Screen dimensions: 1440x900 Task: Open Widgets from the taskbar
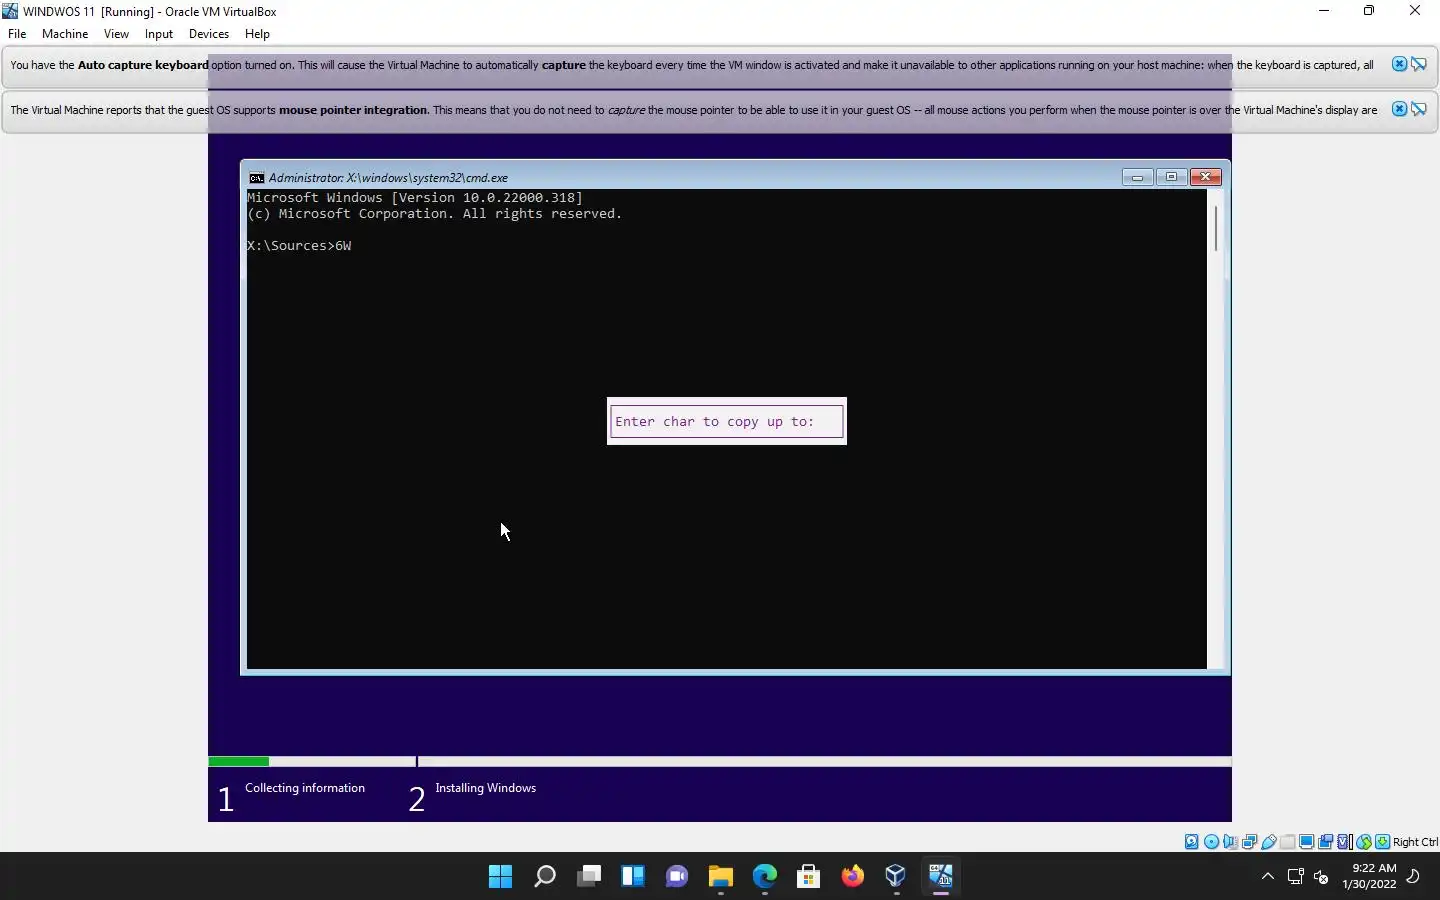pyautogui.click(x=633, y=877)
